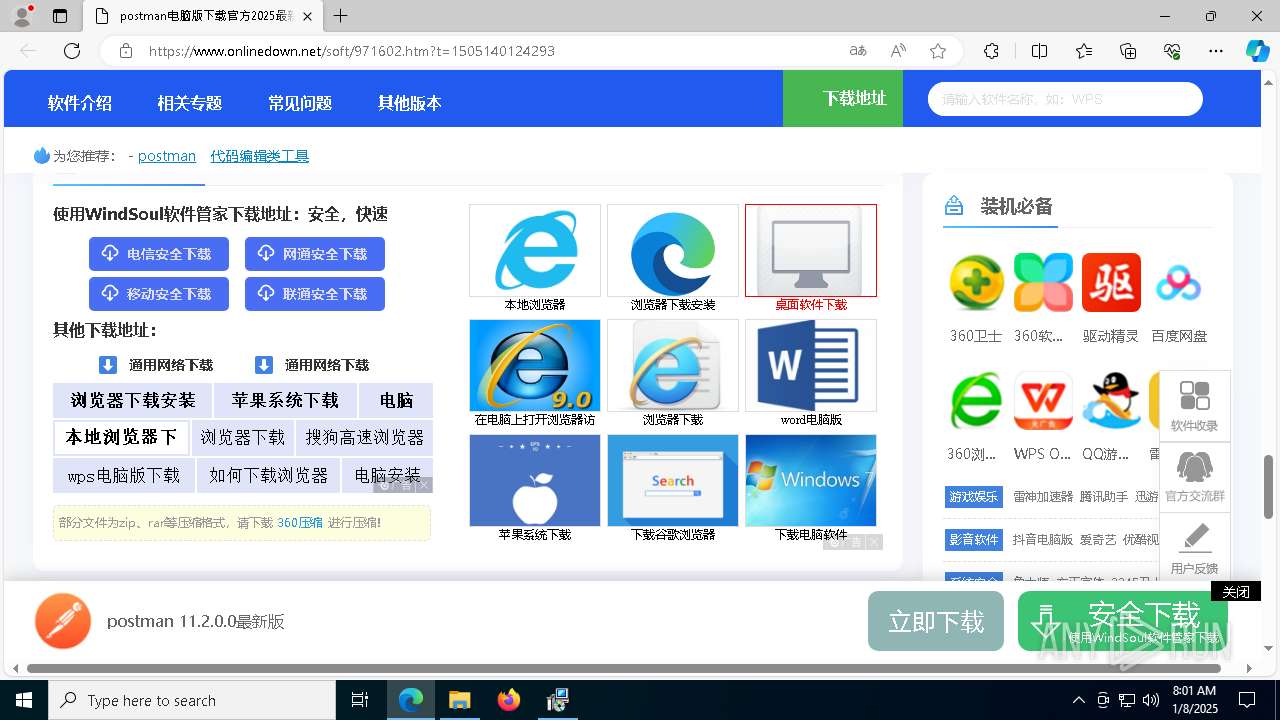The image size is (1280, 720).
Task: Click the 游戏娱乐 category label
Action: pos(974,496)
